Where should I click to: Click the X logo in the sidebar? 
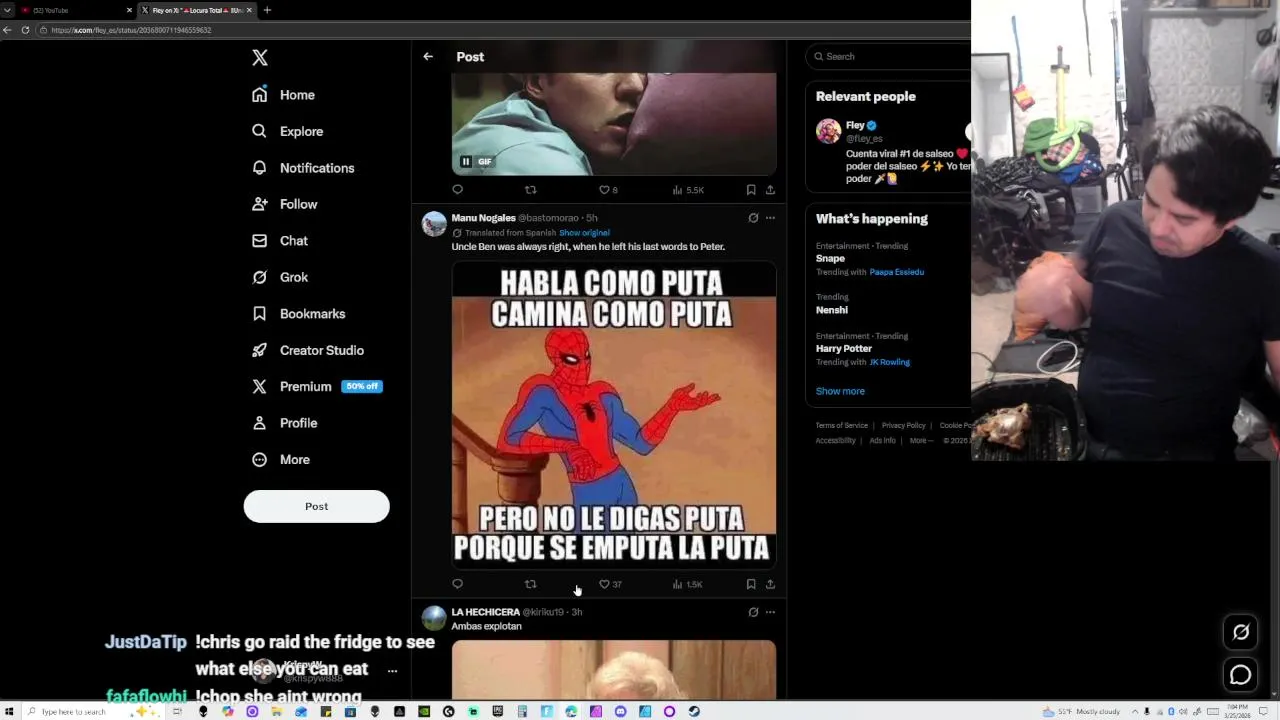click(x=260, y=58)
